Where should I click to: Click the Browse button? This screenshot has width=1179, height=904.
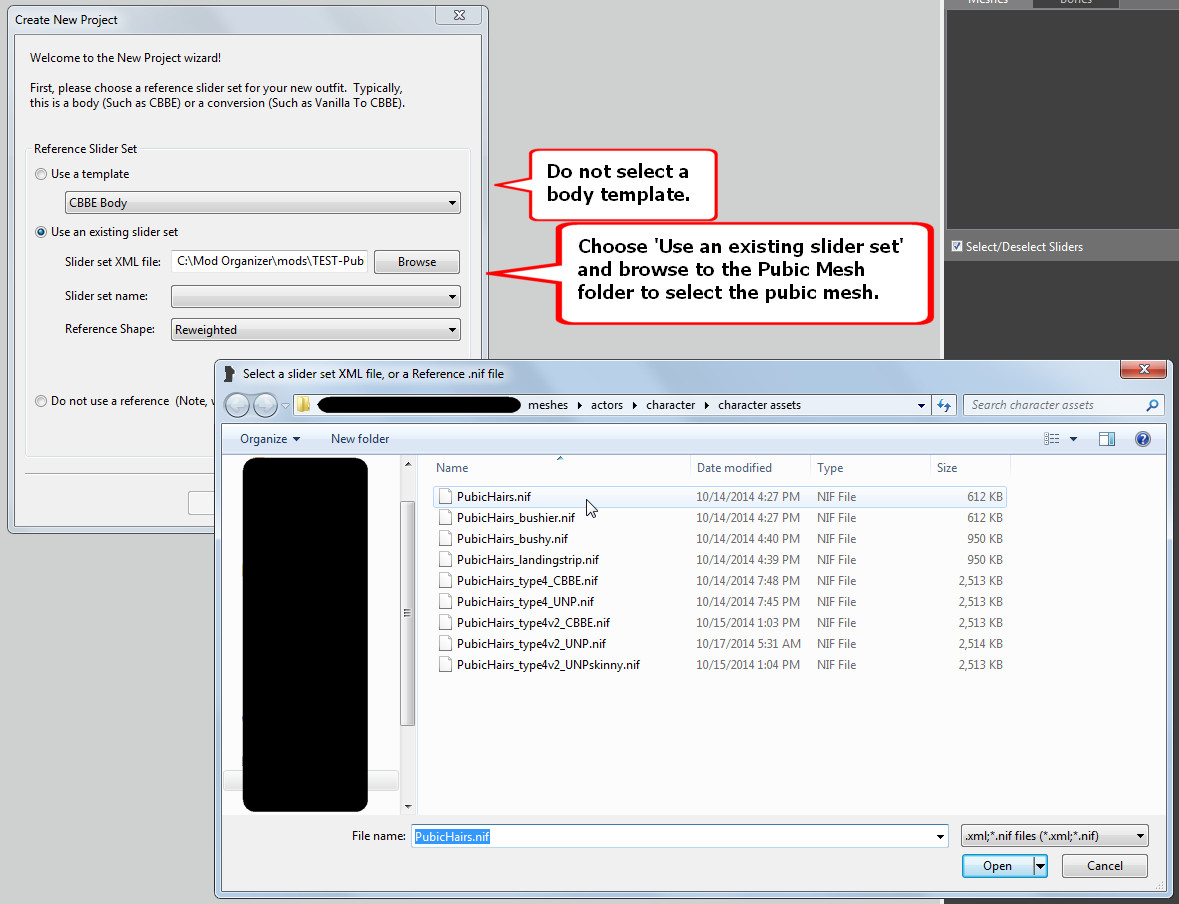point(417,262)
